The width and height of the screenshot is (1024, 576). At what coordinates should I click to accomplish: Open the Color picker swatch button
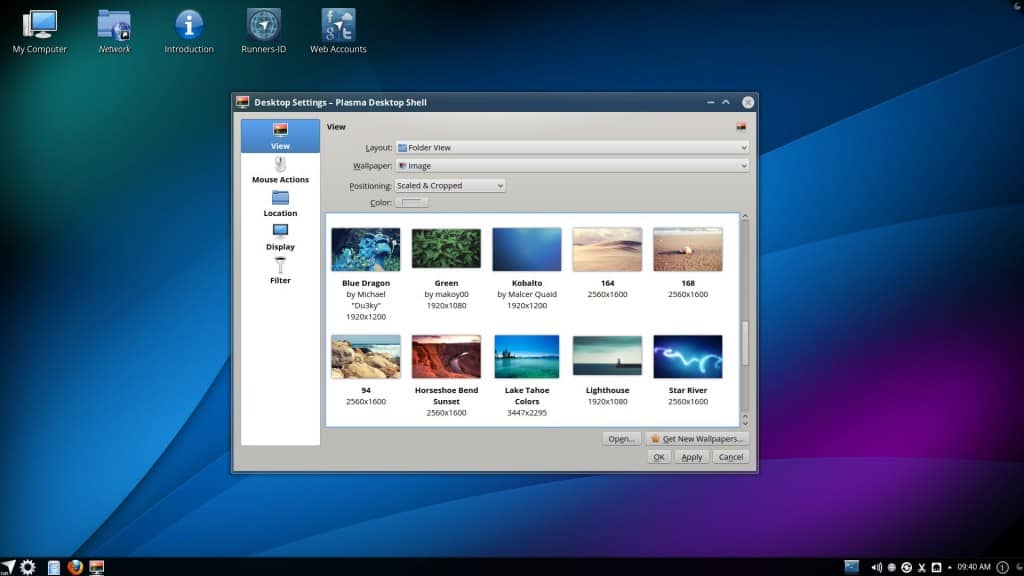[412, 203]
